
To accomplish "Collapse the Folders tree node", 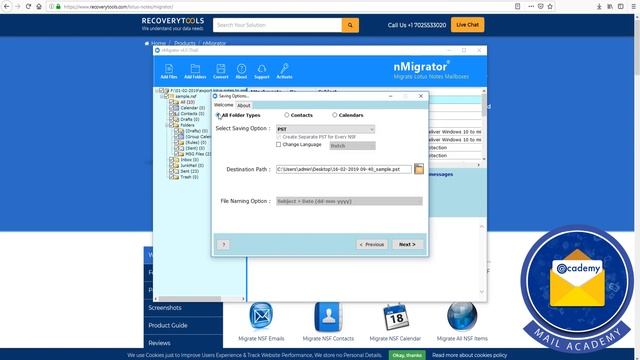I will pyautogui.click(x=167, y=125).
